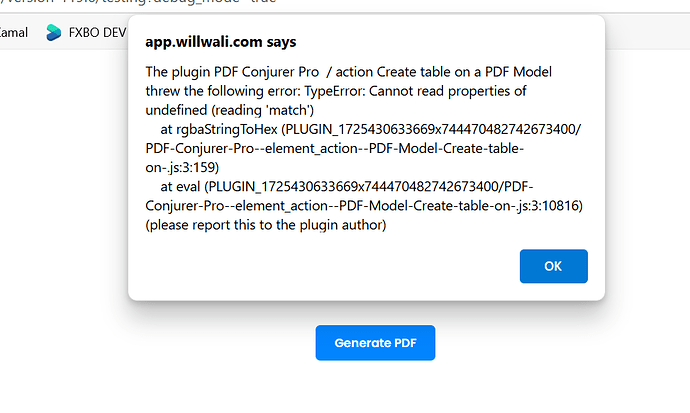Click the "(reading 'match')" error text
Screen dimensions: 690x413
(263, 110)
